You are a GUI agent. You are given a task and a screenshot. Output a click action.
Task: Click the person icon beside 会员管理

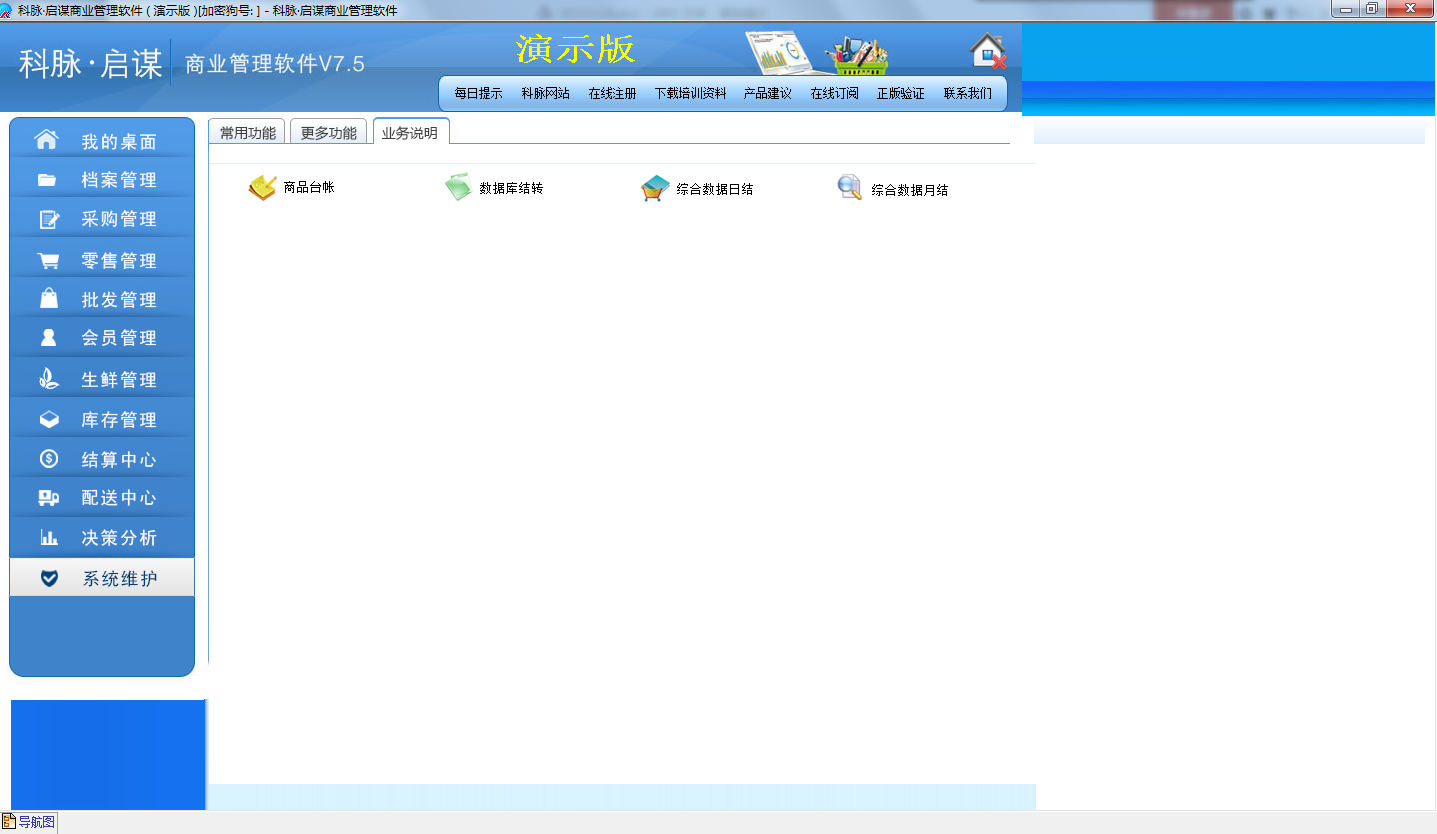48,338
